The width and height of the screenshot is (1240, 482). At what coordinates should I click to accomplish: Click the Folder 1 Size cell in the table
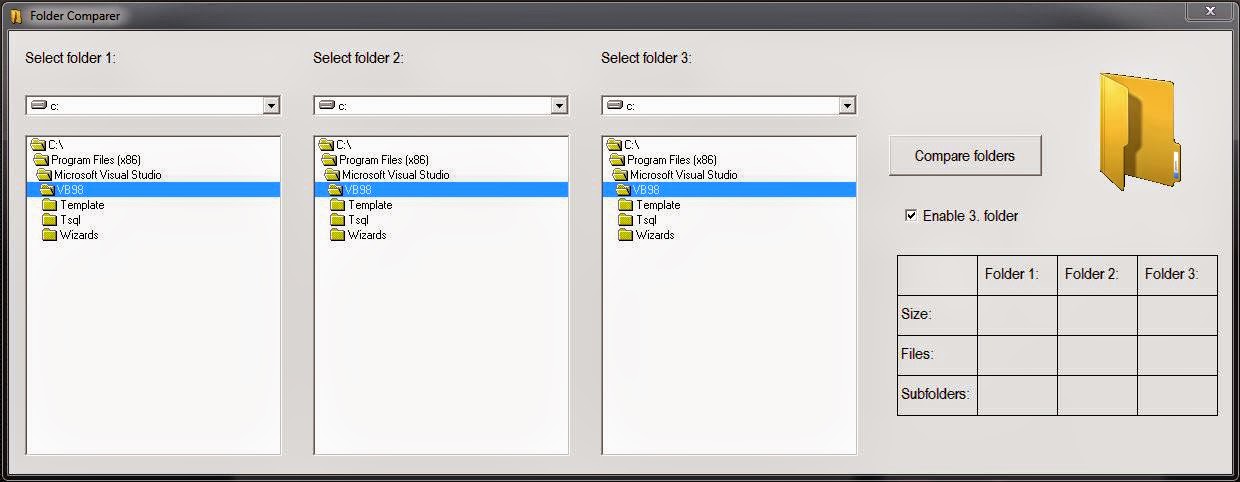(1017, 315)
